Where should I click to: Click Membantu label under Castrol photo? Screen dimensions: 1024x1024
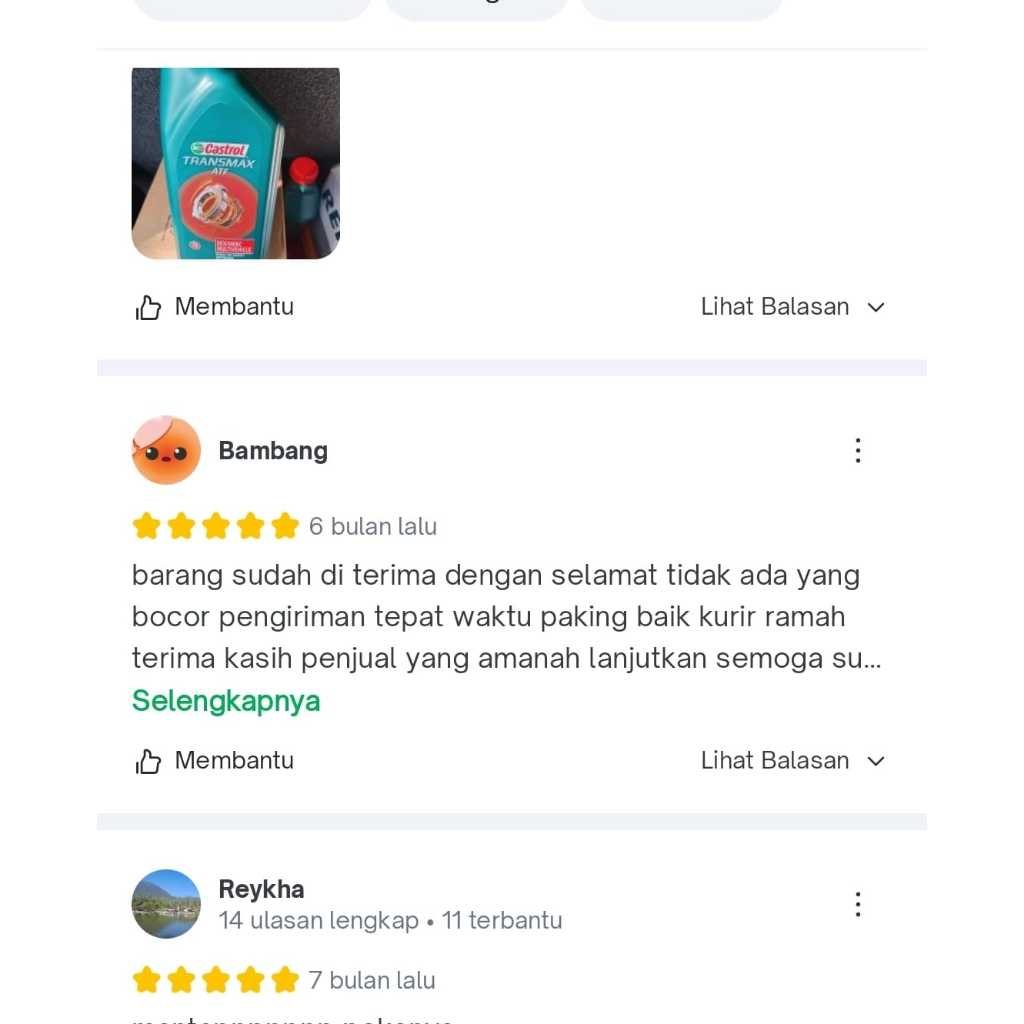pos(234,306)
